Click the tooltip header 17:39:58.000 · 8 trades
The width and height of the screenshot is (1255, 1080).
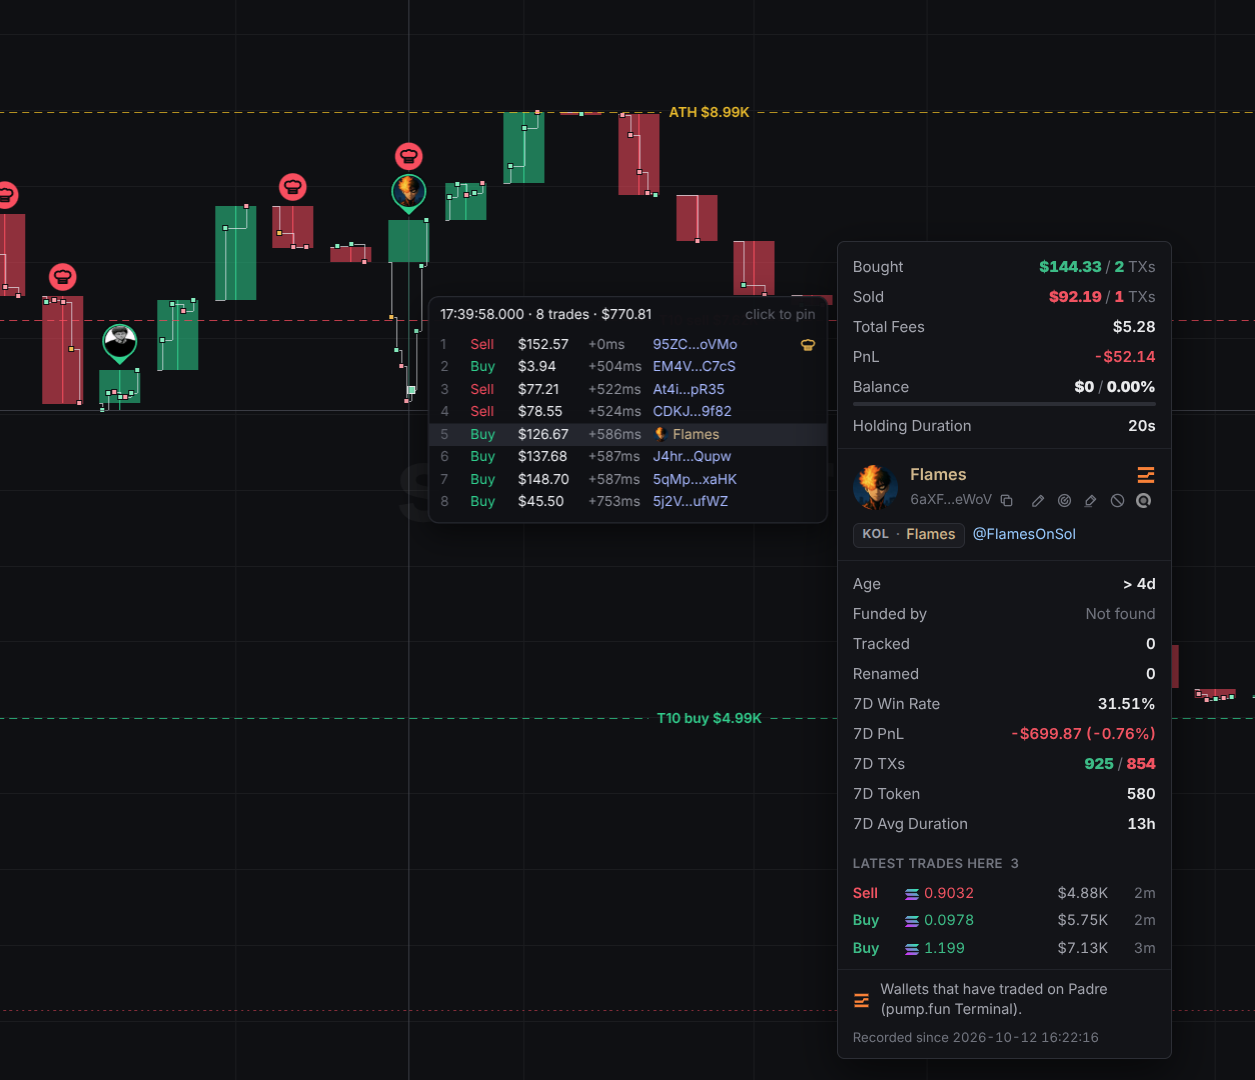tap(546, 314)
